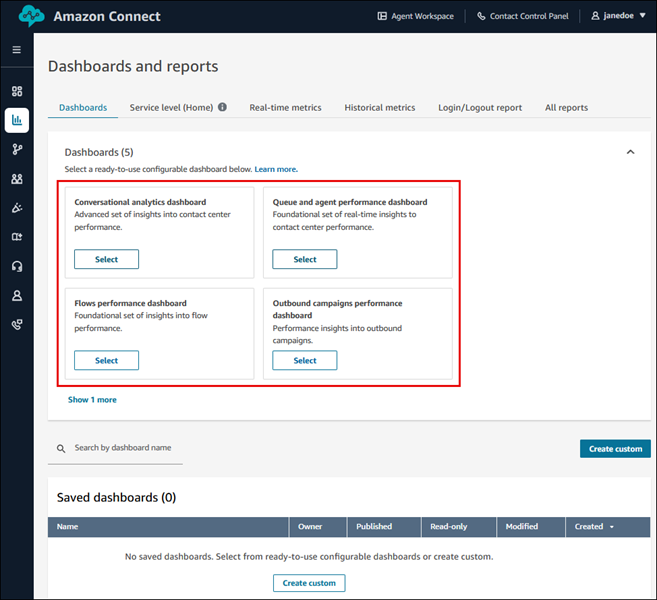Image resolution: width=657 pixels, height=600 pixels.
Task: Open the hamburger navigation menu
Action: [x=16, y=49]
